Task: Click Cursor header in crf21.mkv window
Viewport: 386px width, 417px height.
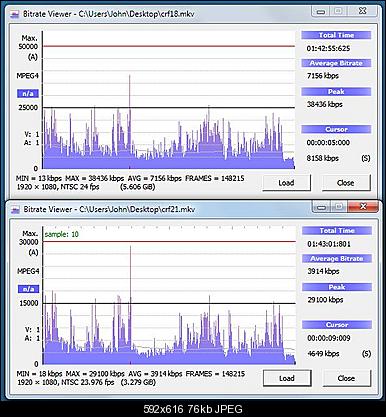Action: pos(337,325)
